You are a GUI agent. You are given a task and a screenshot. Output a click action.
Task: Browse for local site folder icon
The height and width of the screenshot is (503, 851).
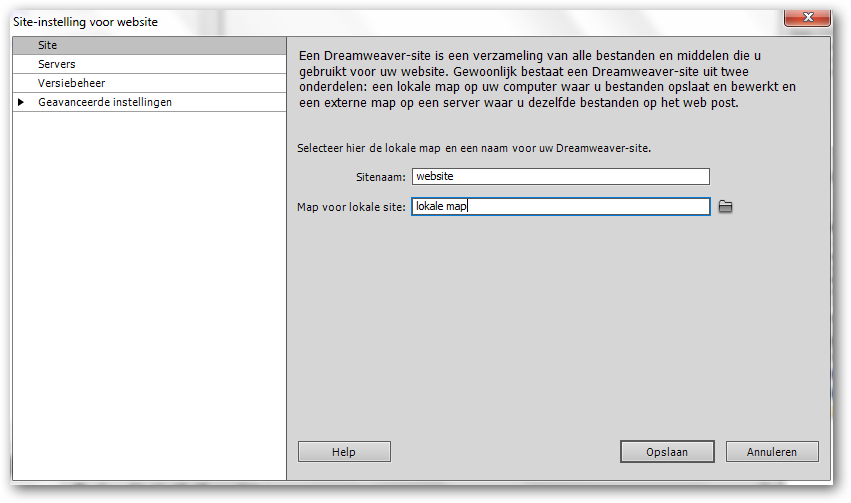pos(725,207)
